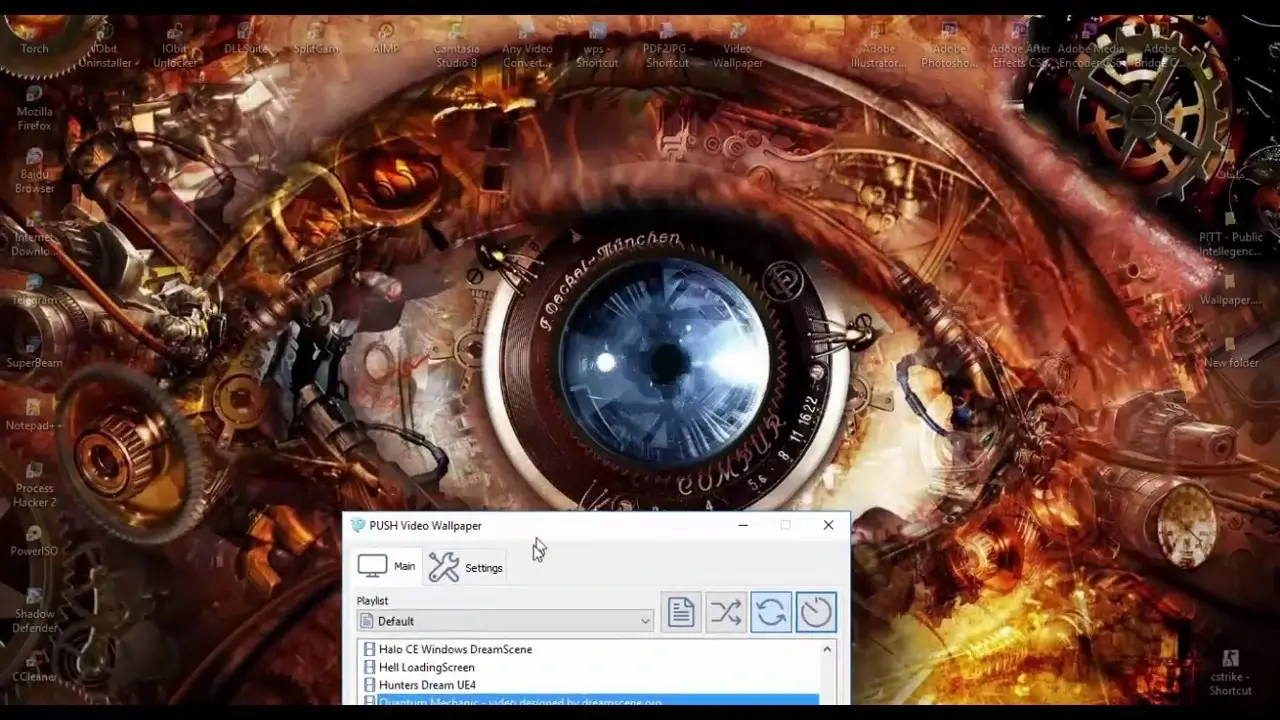Launch SplitCam desktop icon
Image resolution: width=1280 pixels, height=720 pixels.
pyautogui.click(x=316, y=40)
